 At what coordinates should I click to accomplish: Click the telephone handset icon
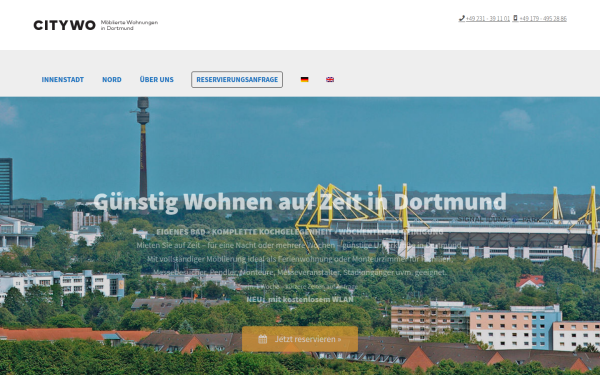pos(462,18)
